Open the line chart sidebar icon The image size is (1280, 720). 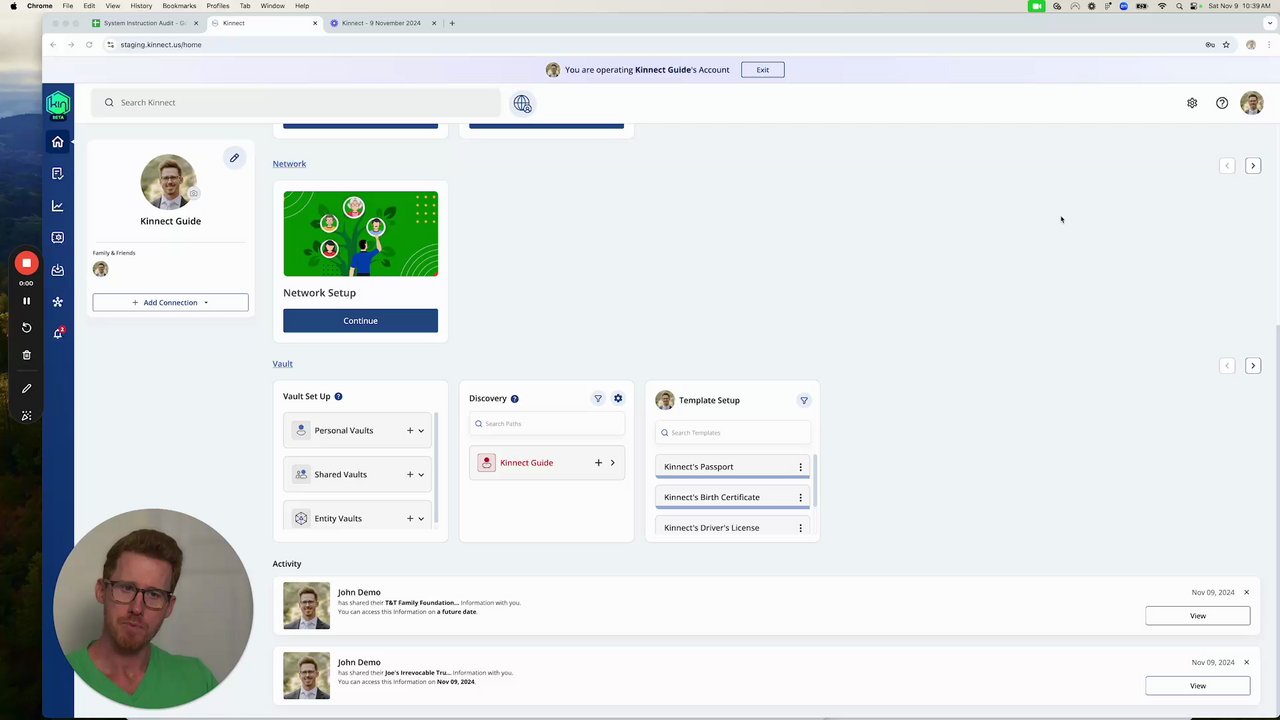click(57, 206)
